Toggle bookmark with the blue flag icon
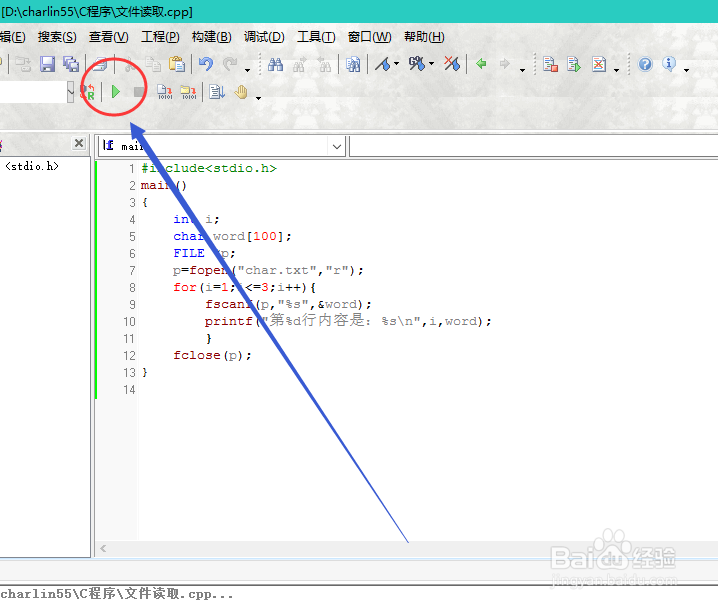The height and width of the screenshot is (605, 718). click(383, 64)
